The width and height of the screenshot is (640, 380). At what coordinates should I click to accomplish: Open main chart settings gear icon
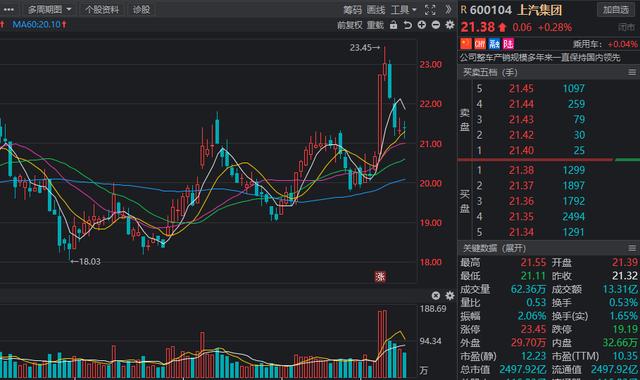click(x=450, y=25)
